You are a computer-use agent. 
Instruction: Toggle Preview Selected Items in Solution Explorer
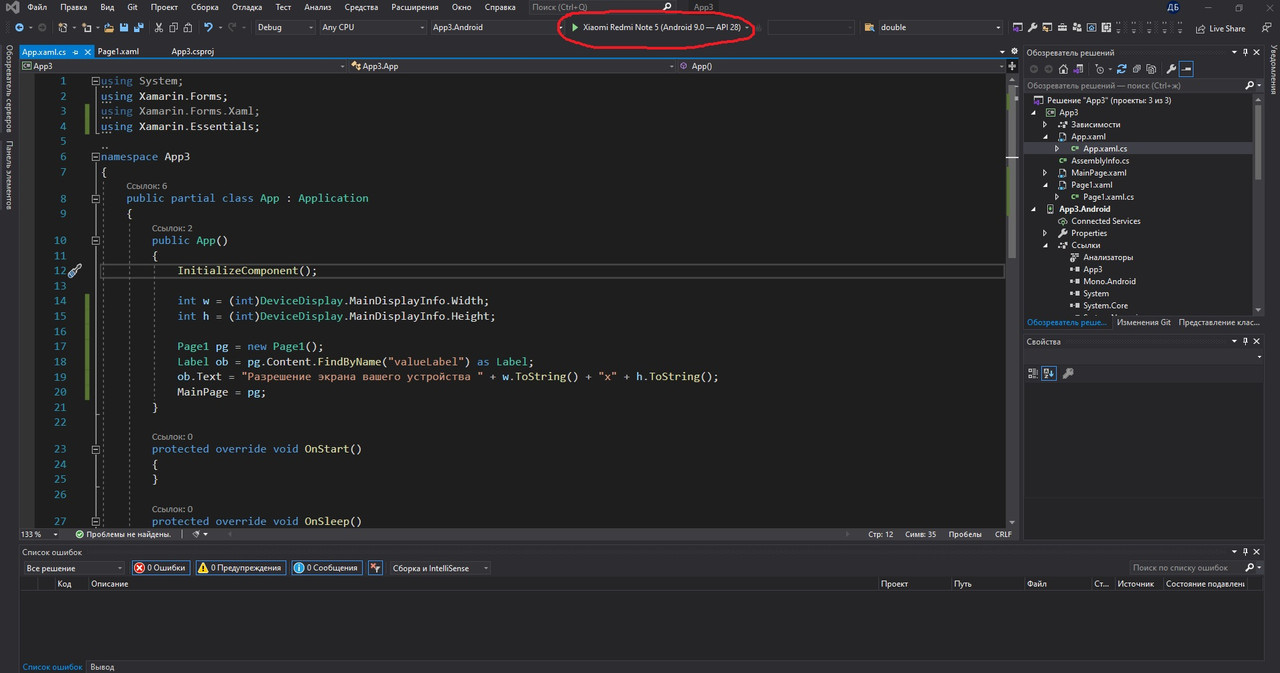point(1186,69)
